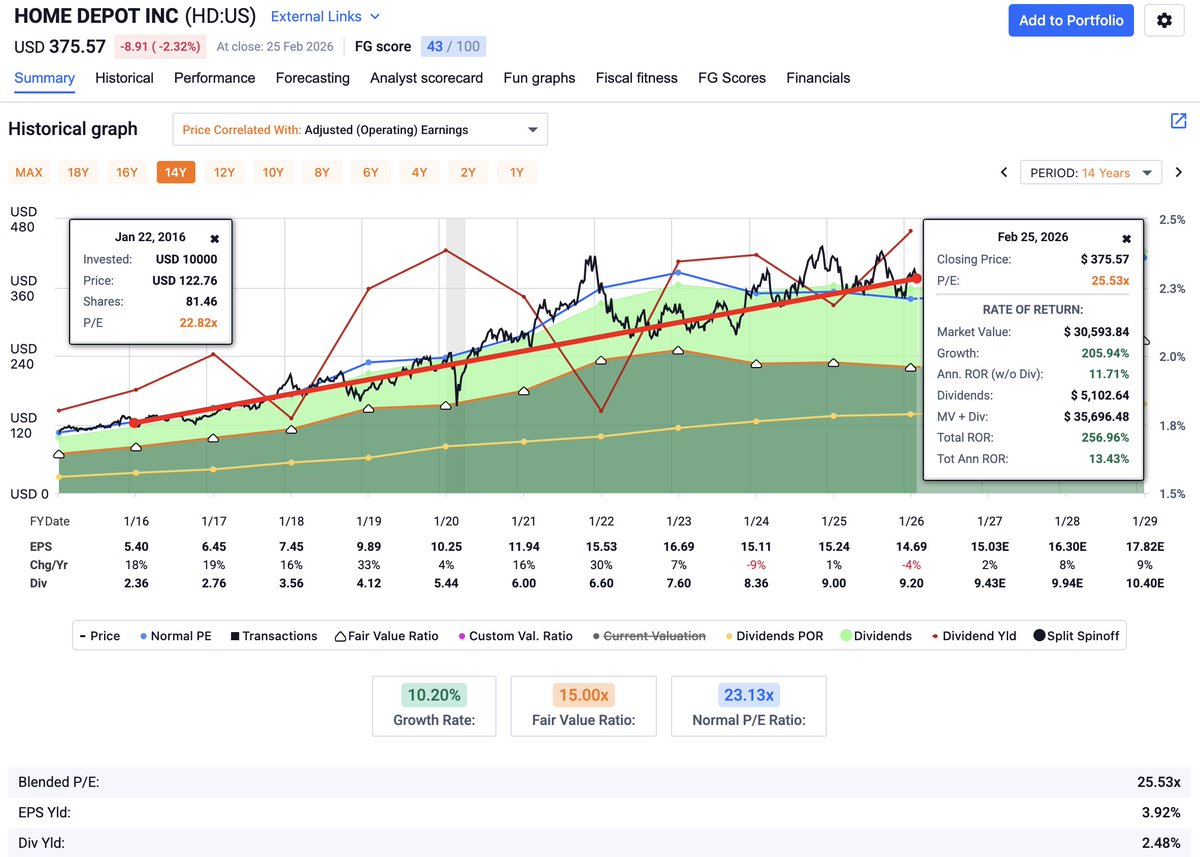Click the 10.20% Growth Rate box
This screenshot has width=1200, height=857.
pyautogui.click(x=434, y=706)
